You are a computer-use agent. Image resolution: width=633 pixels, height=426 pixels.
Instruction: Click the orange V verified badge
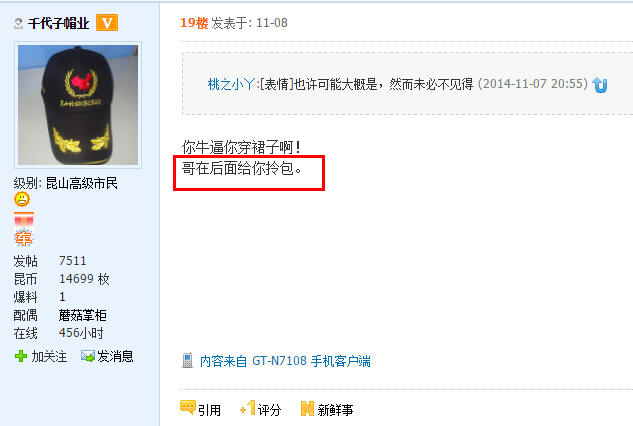107,23
